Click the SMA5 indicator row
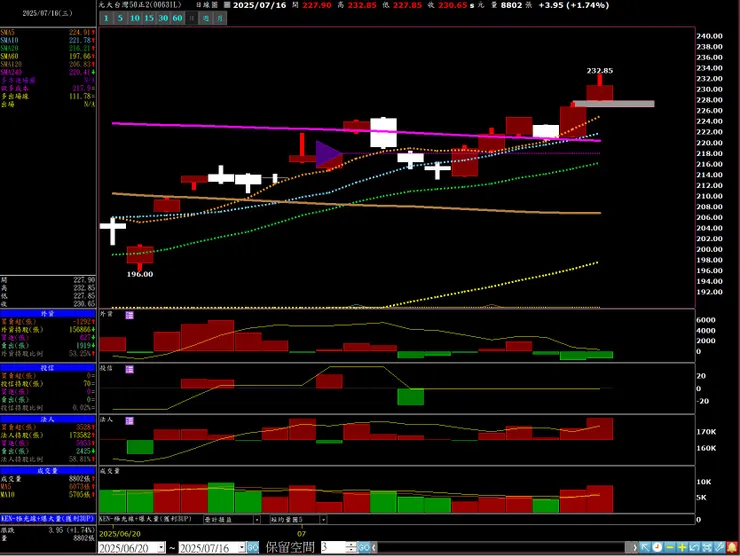Viewport: 740px width, 556px height. [x=48, y=33]
